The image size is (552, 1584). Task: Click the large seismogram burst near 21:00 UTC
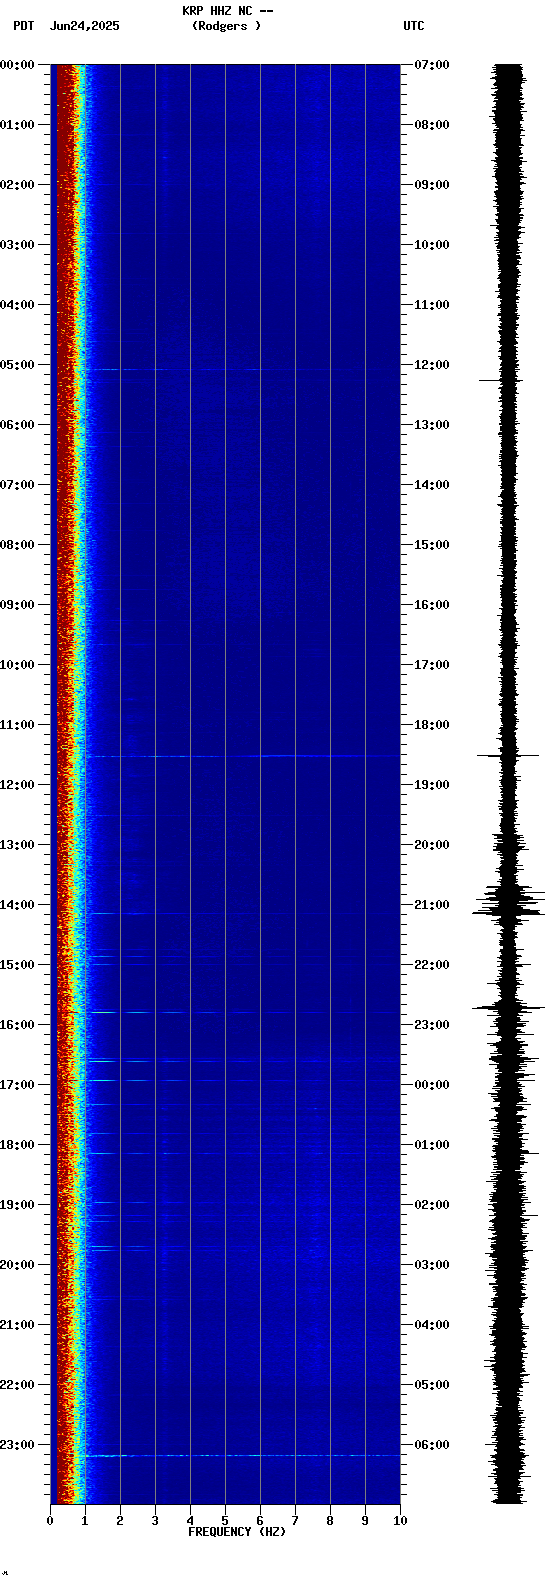[509, 900]
